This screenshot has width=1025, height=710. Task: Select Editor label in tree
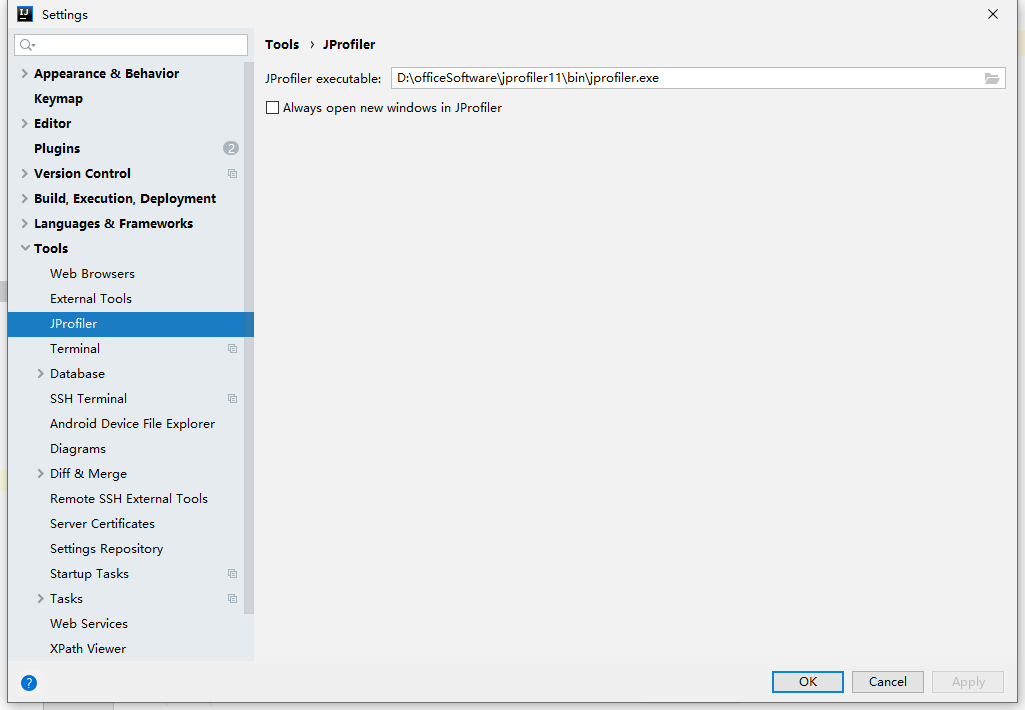pyautogui.click(x=52, y=124)
